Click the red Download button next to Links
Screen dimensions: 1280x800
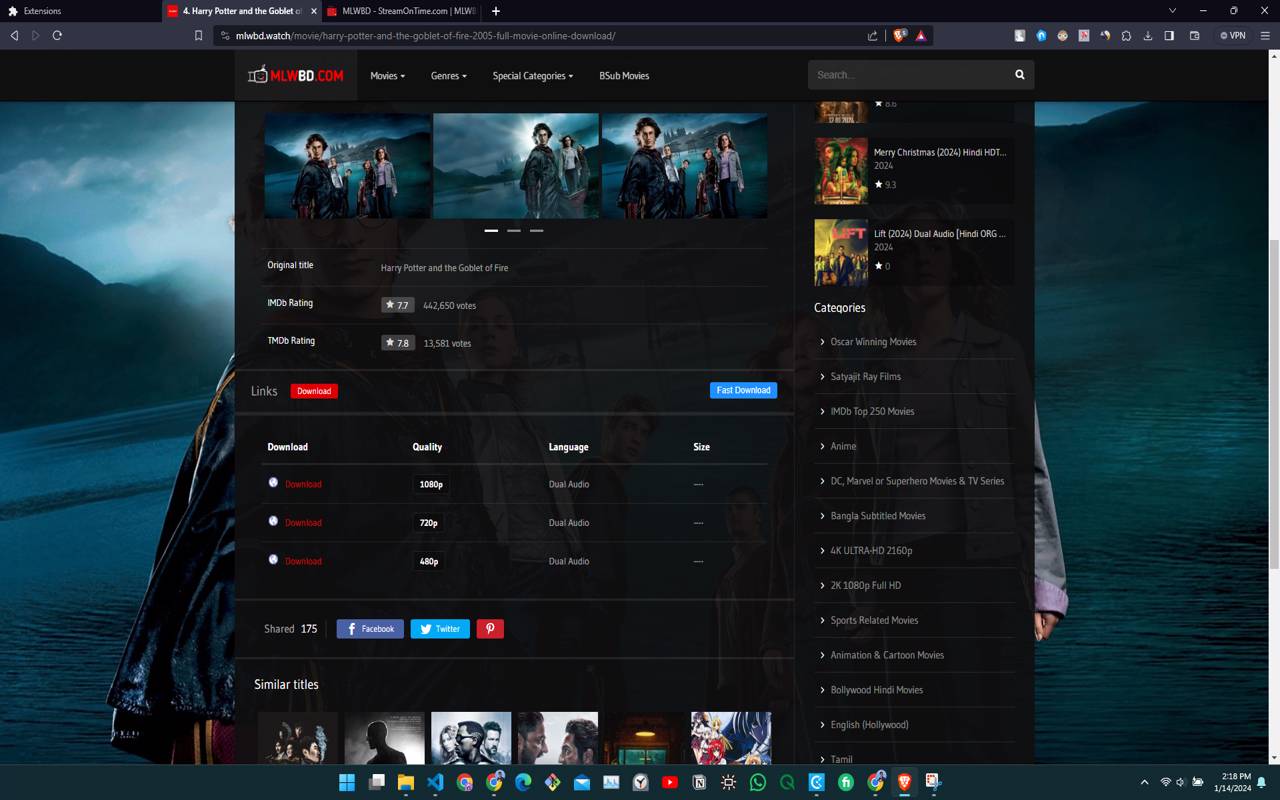tap(314, 391)
